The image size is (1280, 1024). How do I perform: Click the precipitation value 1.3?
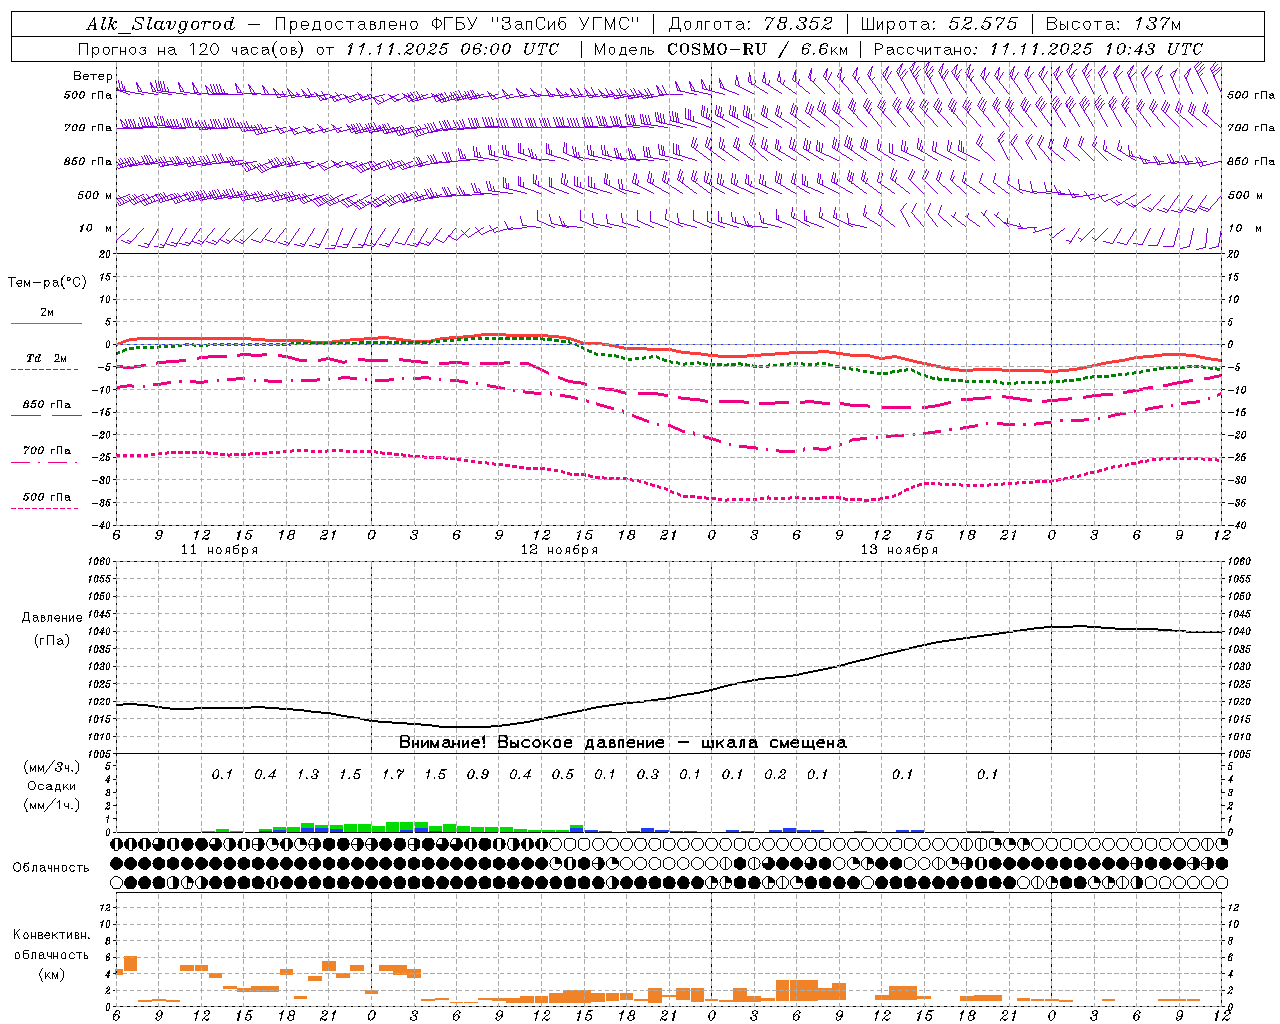pos(308,775)
